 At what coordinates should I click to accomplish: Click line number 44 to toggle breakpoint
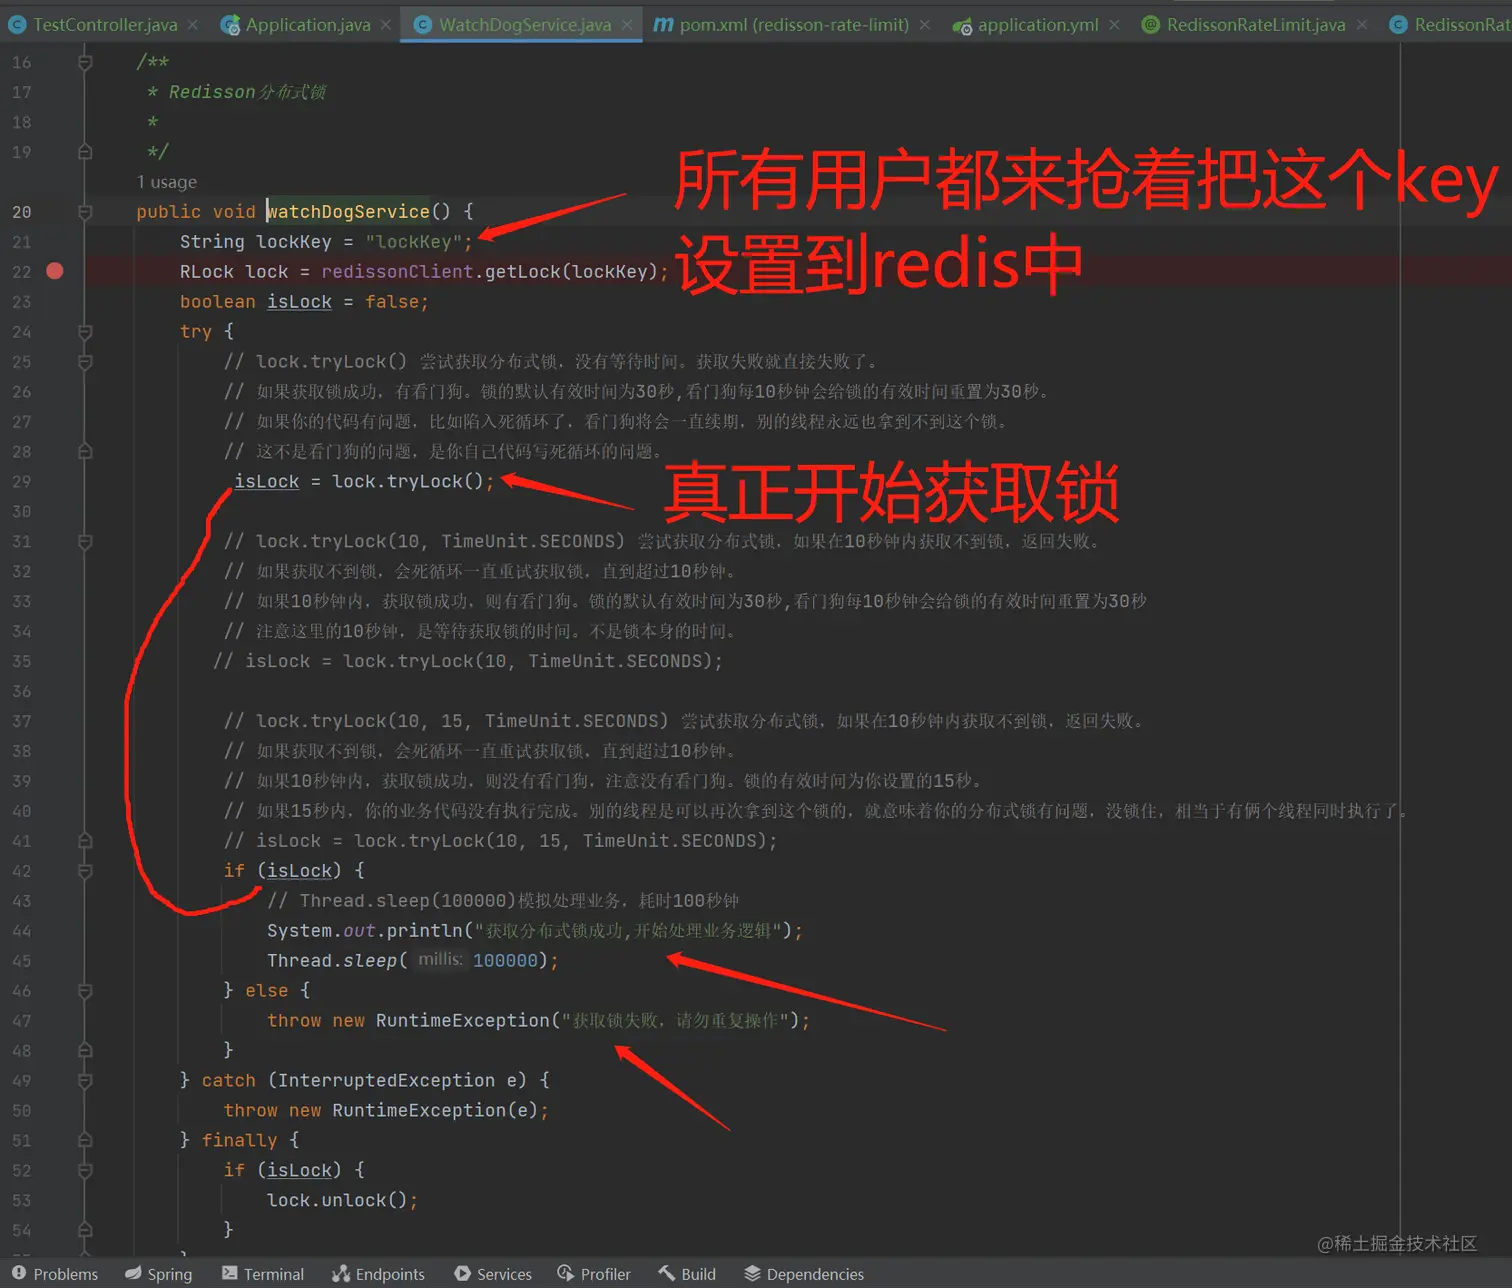22,931
